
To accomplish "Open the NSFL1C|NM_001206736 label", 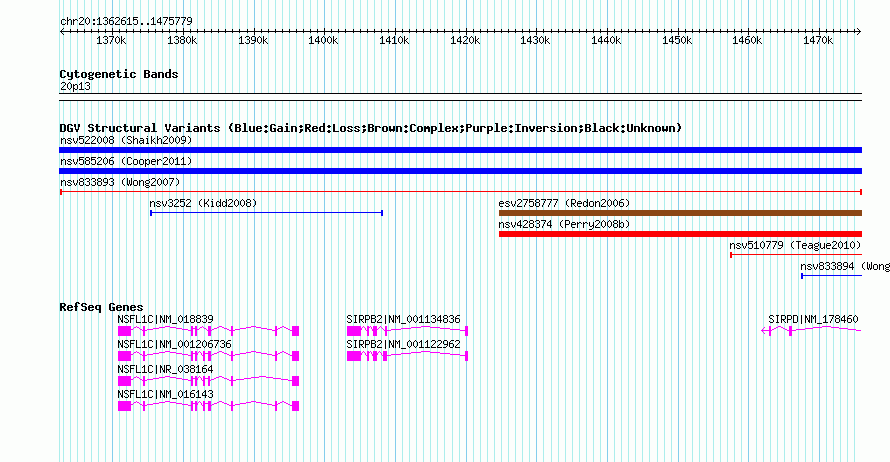I will tap(174, 345).
